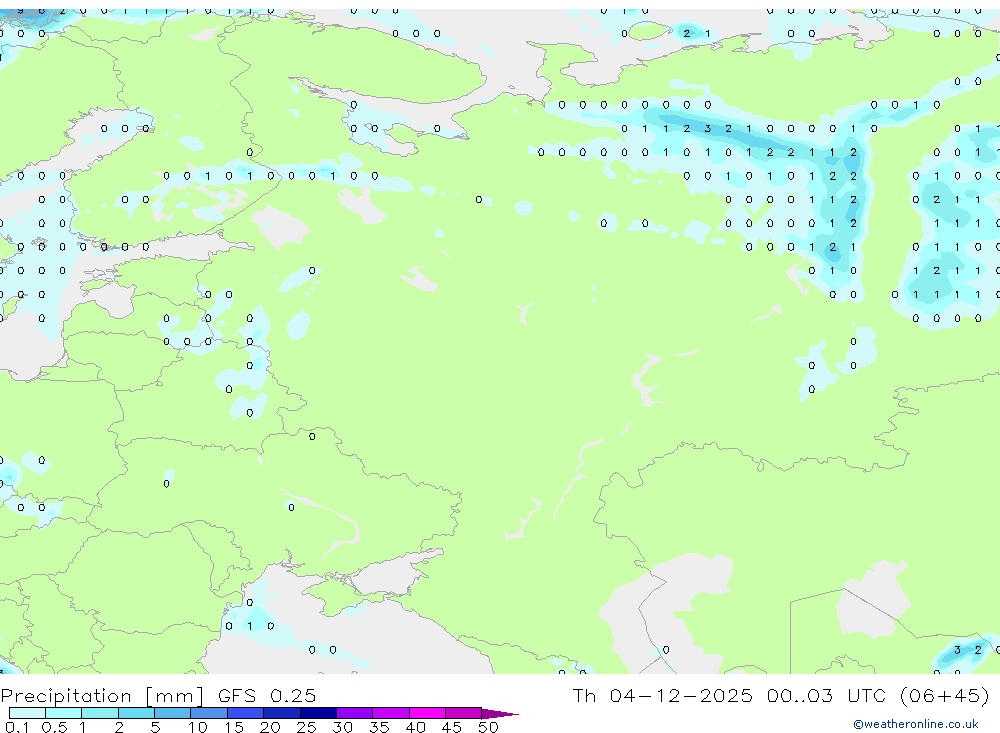Click the legend scale label '0.1'
This screenshot has height=733, width=1000.
pos(17,727)
